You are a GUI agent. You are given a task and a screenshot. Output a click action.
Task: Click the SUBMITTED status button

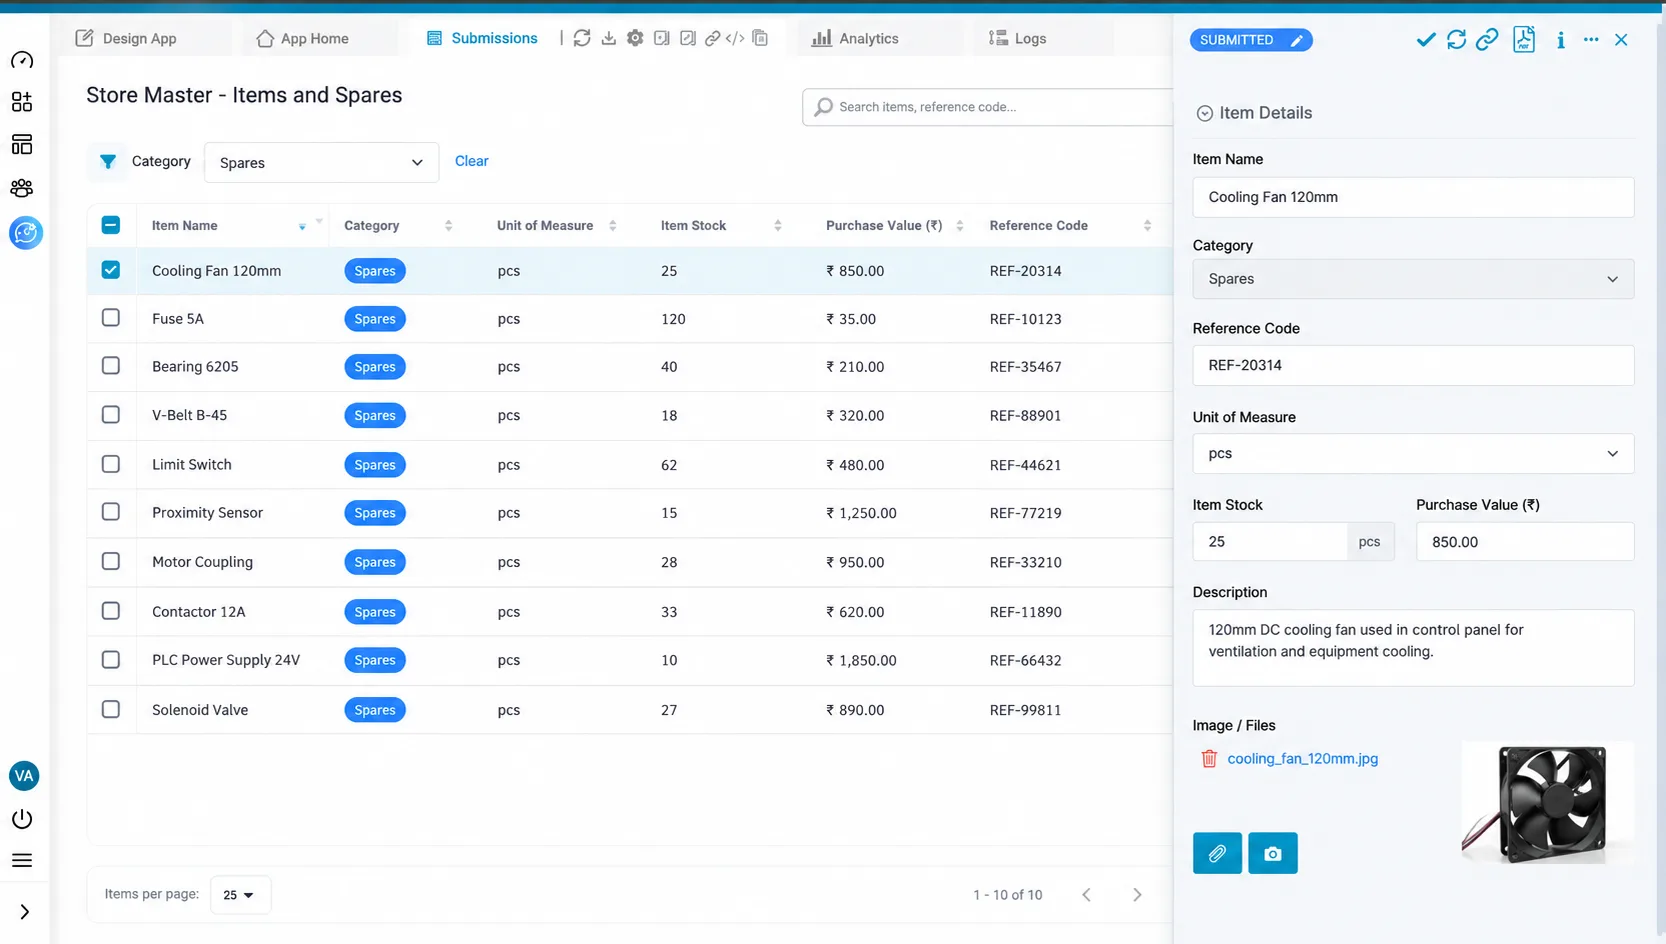click(x=1251, y=40)
